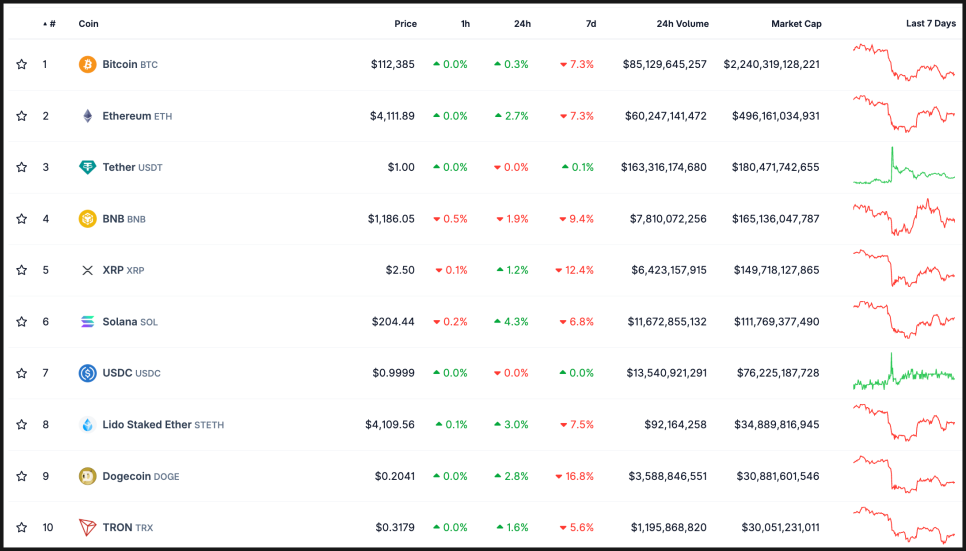Click the Bitcoin coin logo icon
966x551 pixels.
[x=88, y=65]
